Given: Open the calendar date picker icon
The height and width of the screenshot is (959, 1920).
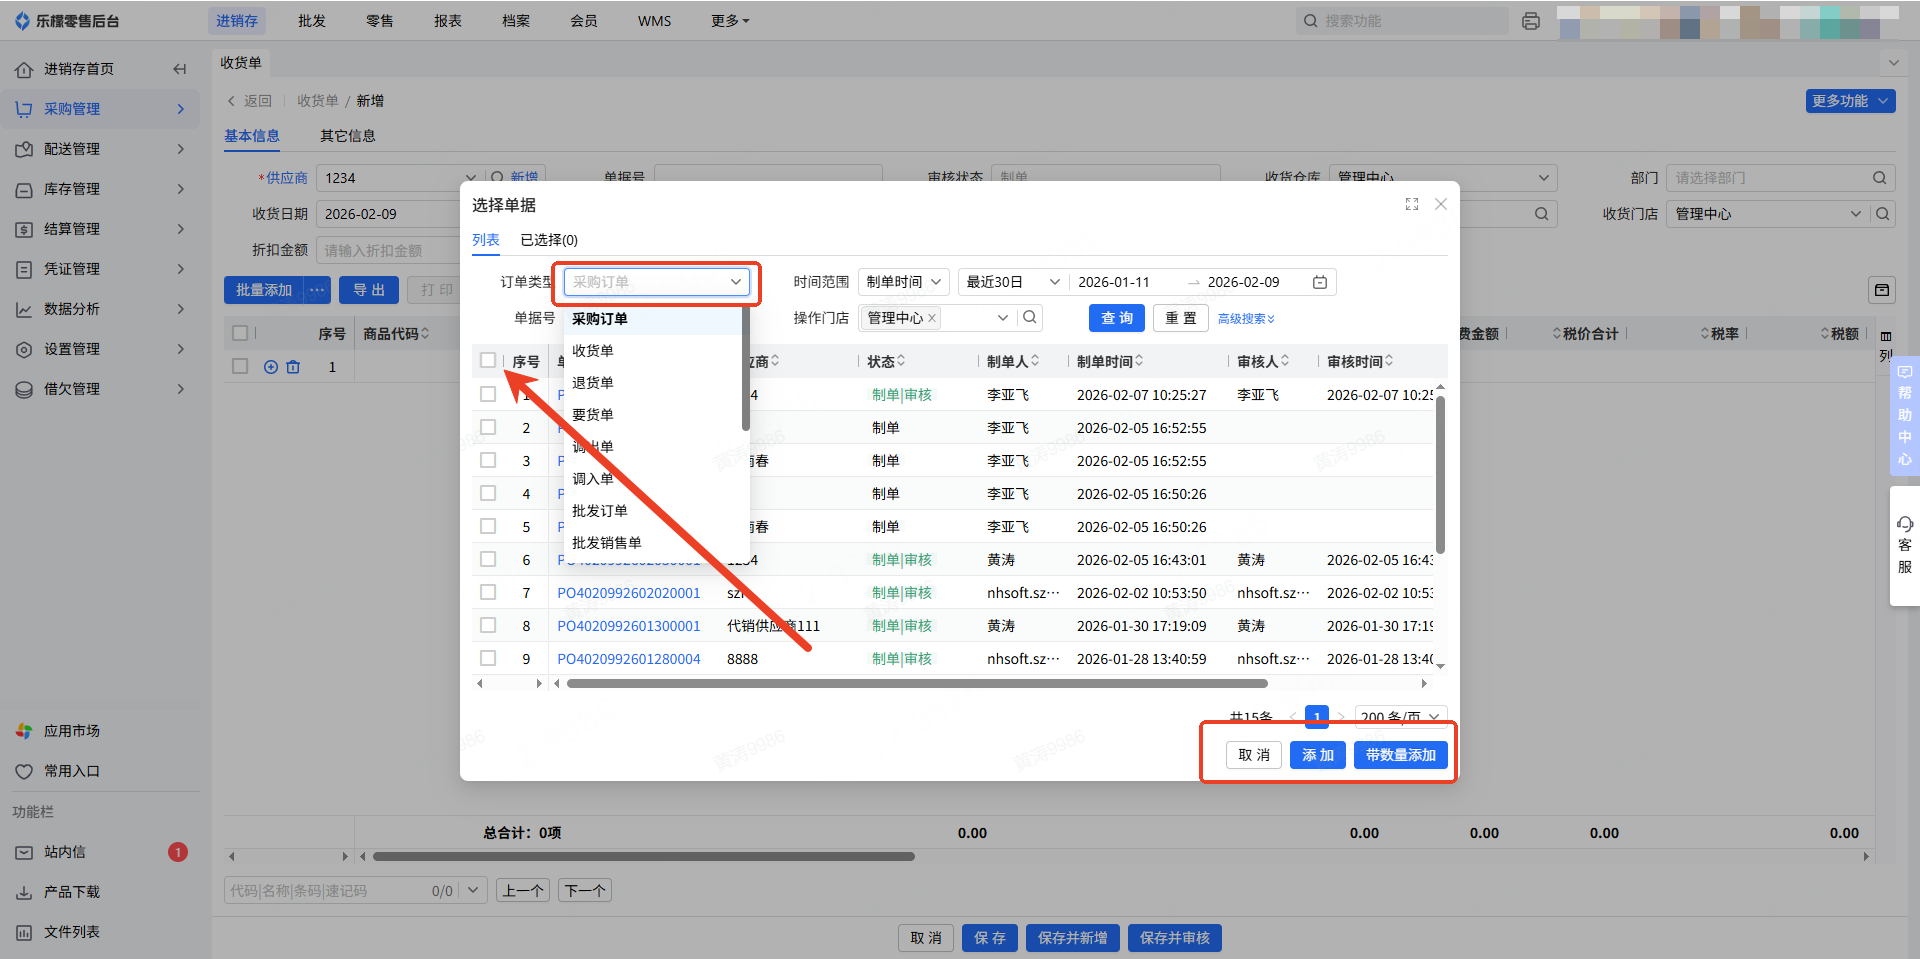Looking at the screenshot, I should 1320,282.
